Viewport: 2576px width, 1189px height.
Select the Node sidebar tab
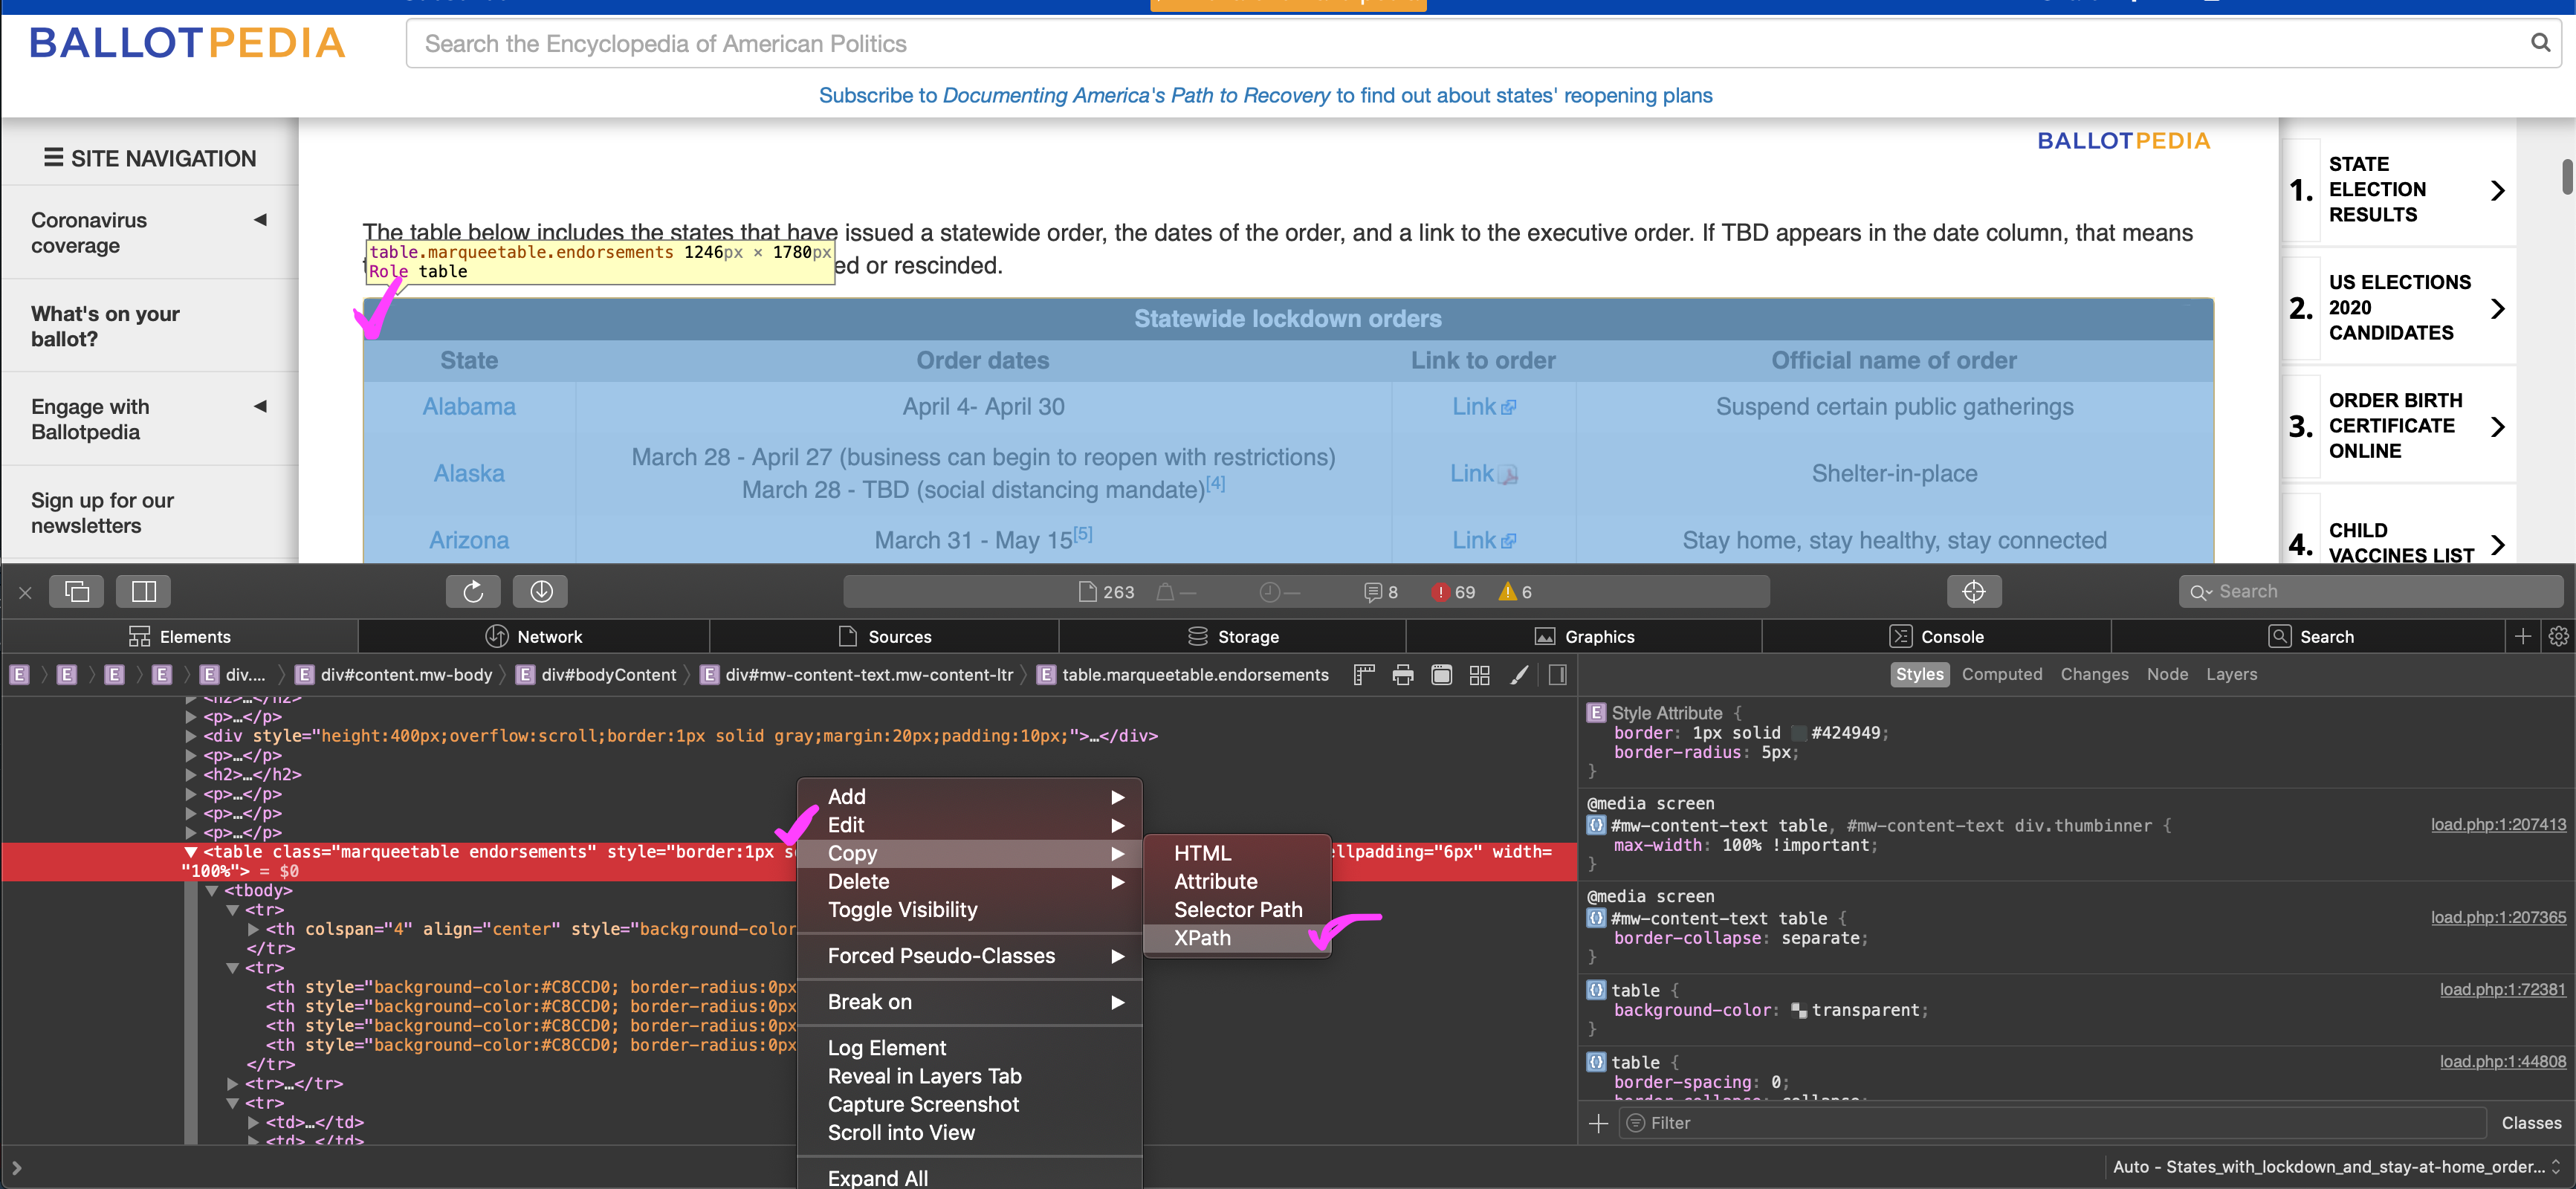click(x=2167, y=675)
